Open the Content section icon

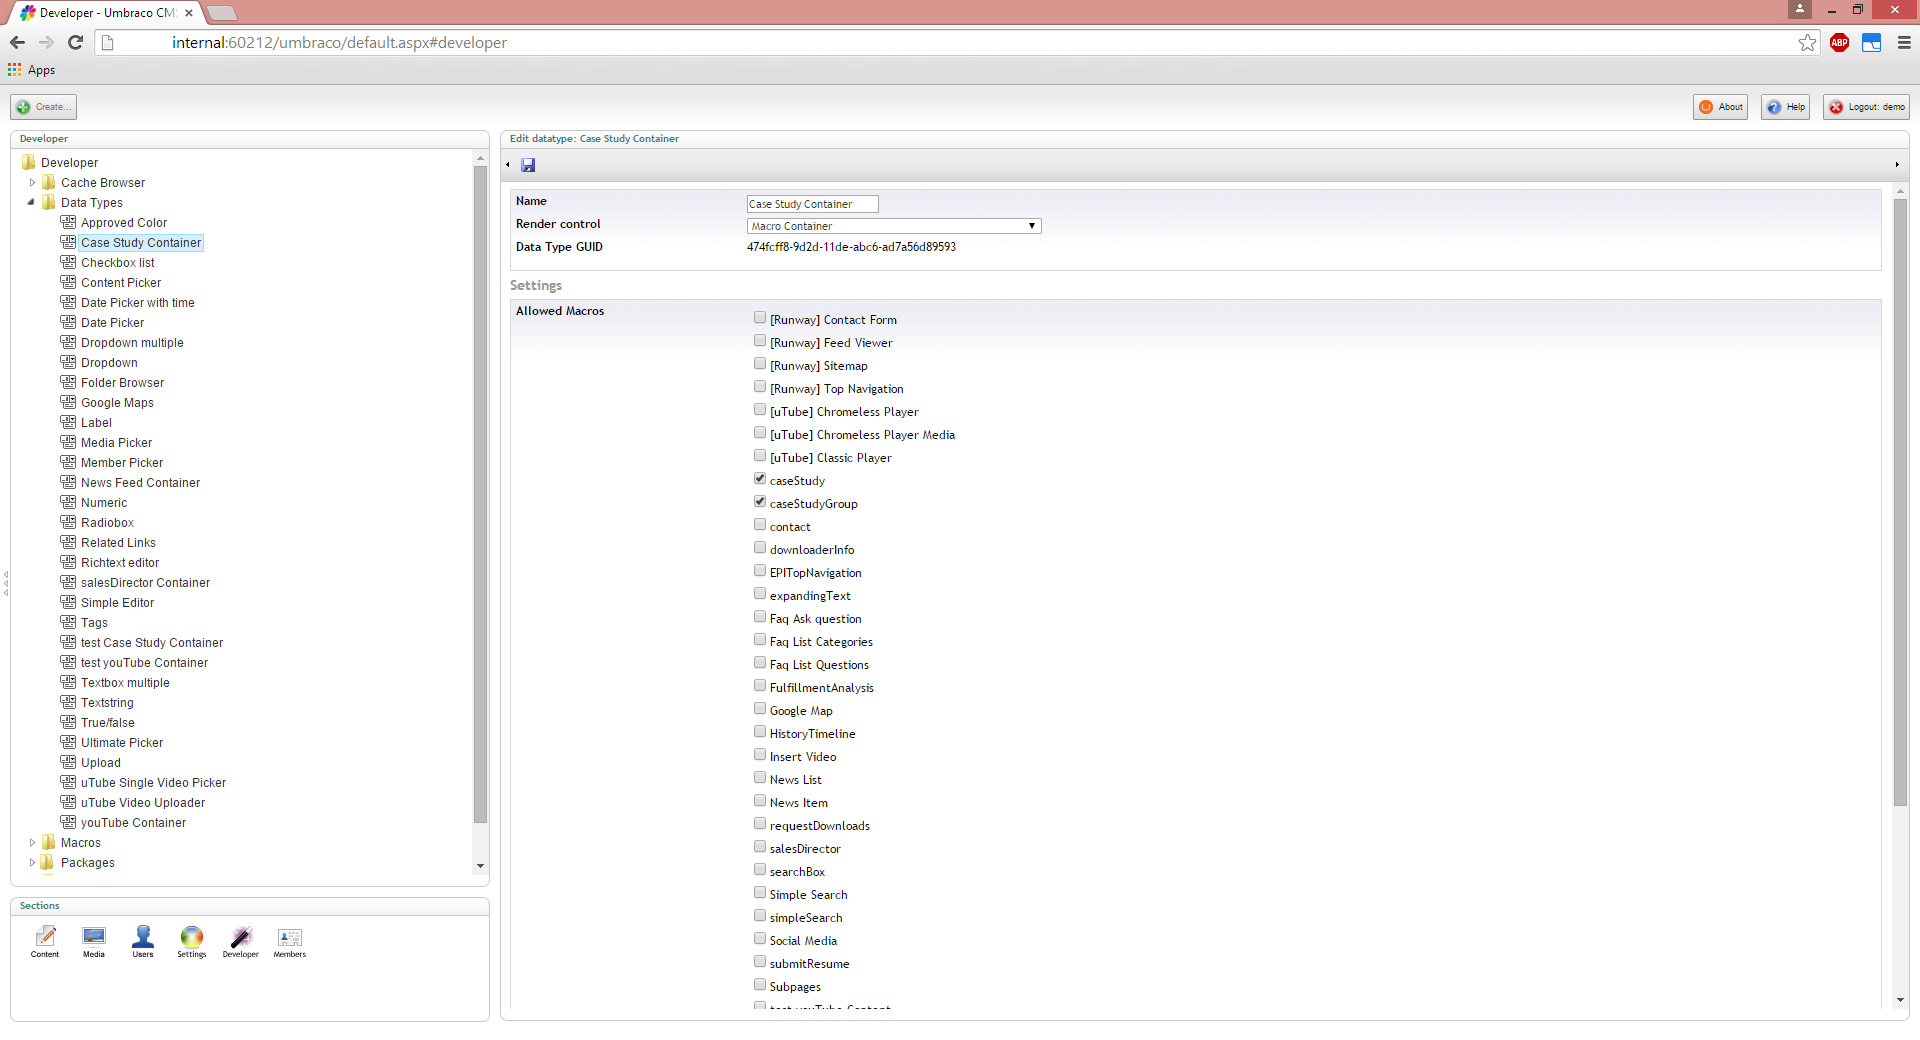45,941
